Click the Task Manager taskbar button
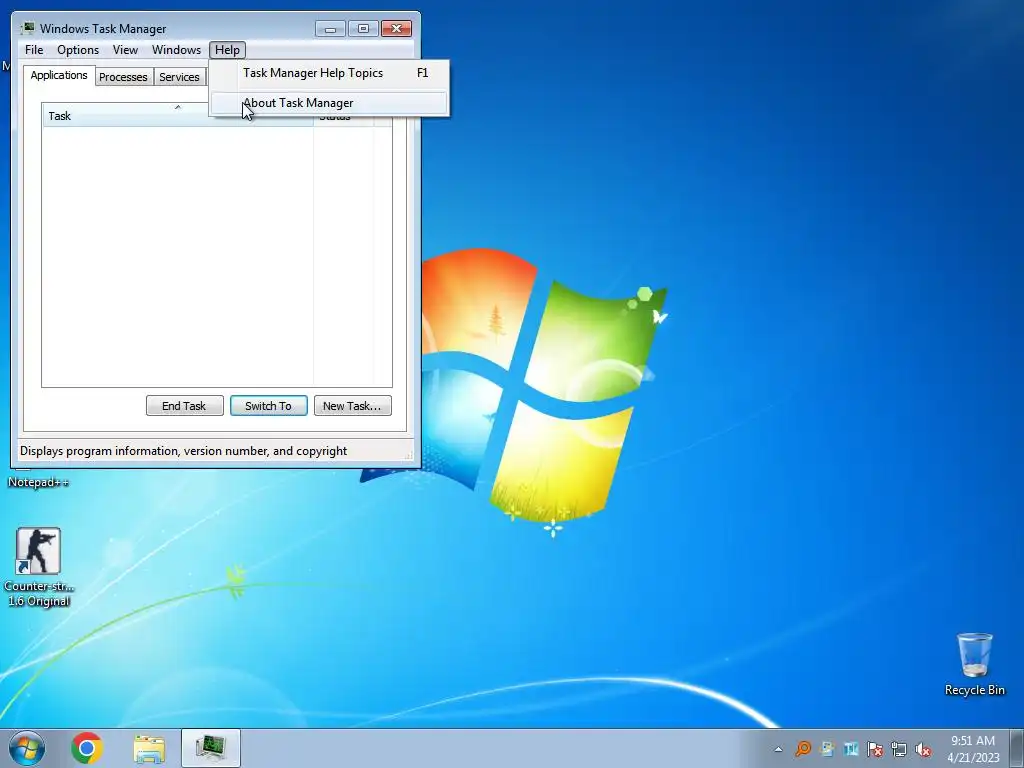1024x768 pixels. [211, 748]
